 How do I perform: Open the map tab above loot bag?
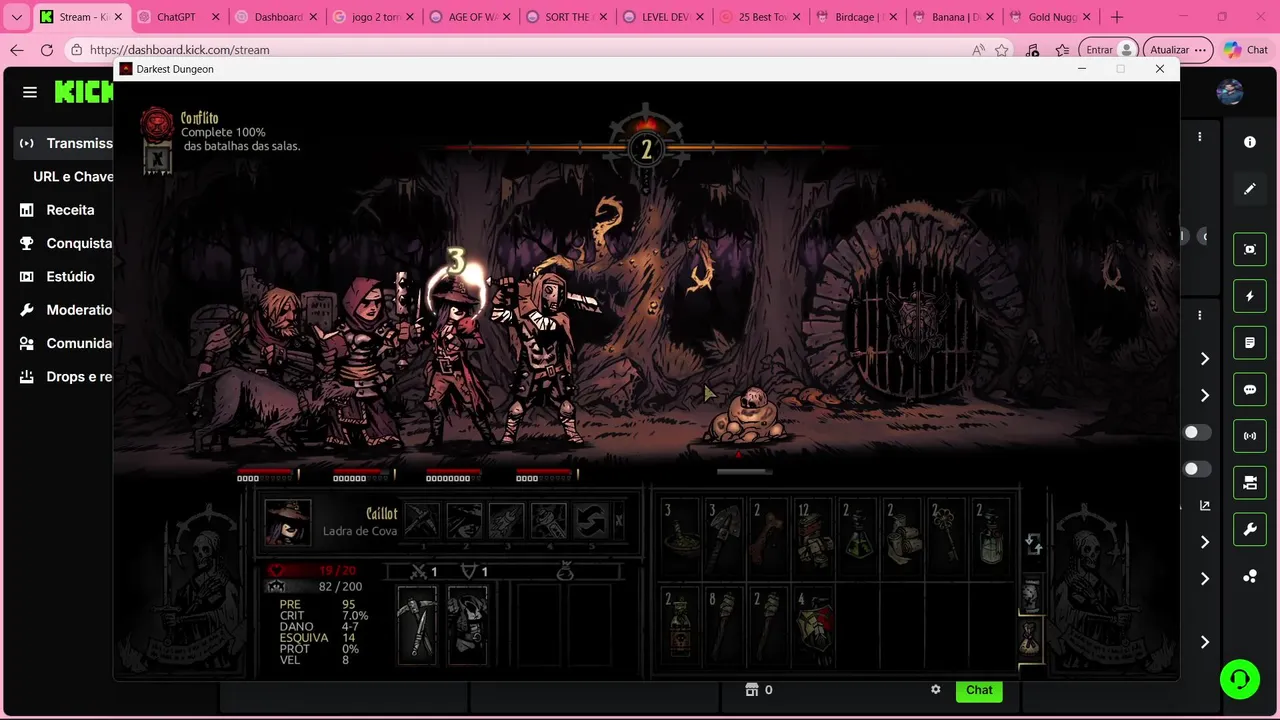coord(1031,594)
